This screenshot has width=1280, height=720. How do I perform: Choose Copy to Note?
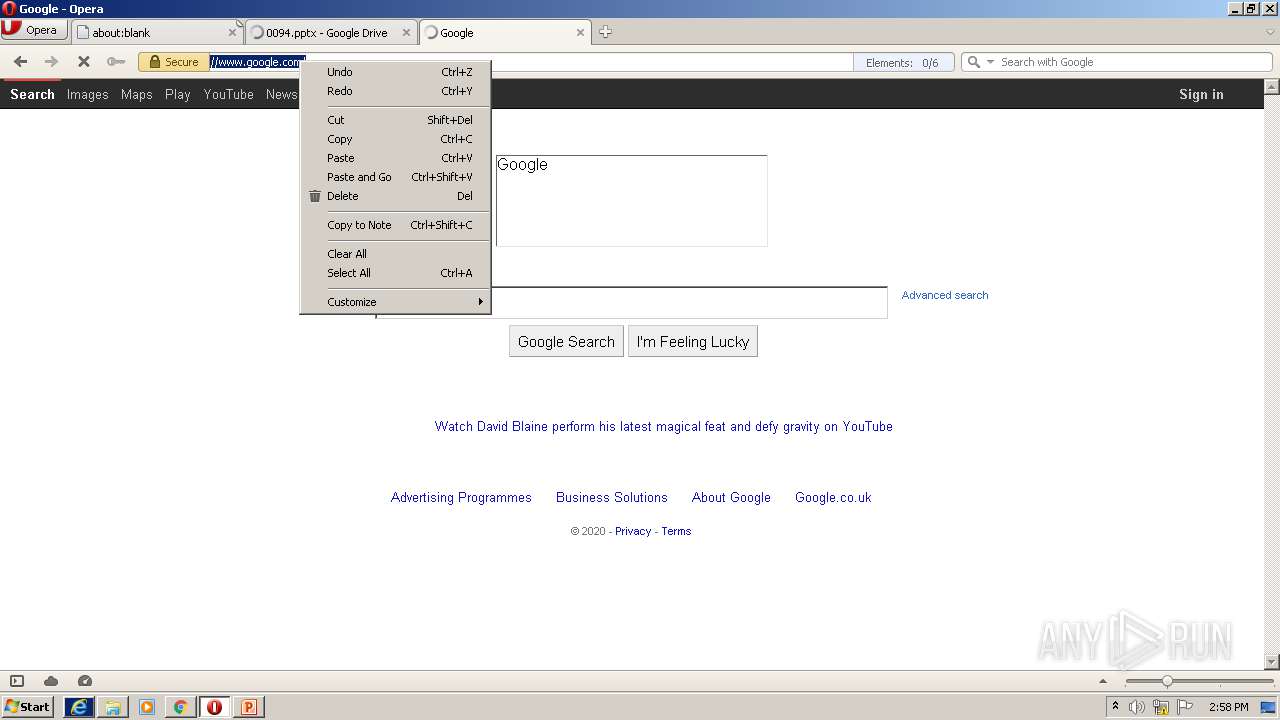click(x=395, y=225)
